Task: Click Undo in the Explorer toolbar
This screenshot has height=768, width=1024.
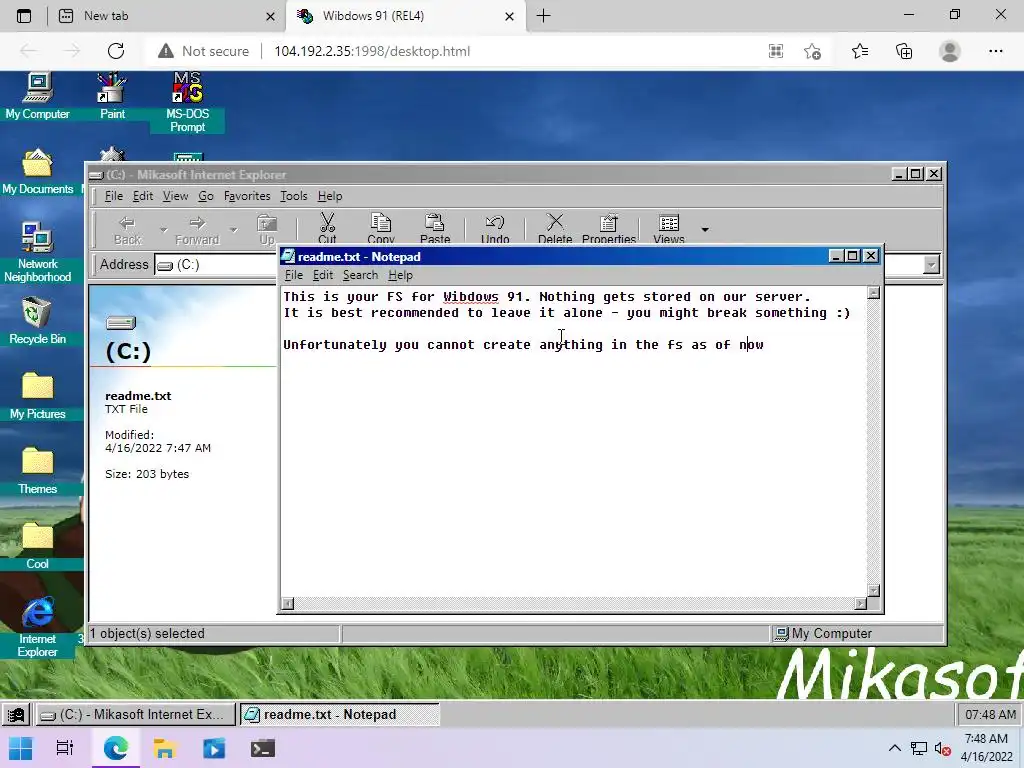Action: pos(495,229)
